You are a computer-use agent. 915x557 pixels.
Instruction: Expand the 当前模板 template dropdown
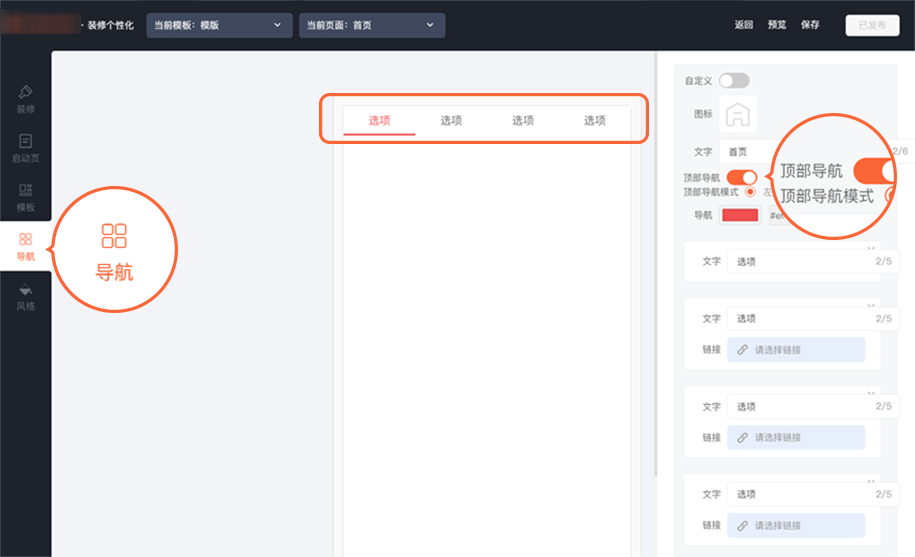coord(219,25)
